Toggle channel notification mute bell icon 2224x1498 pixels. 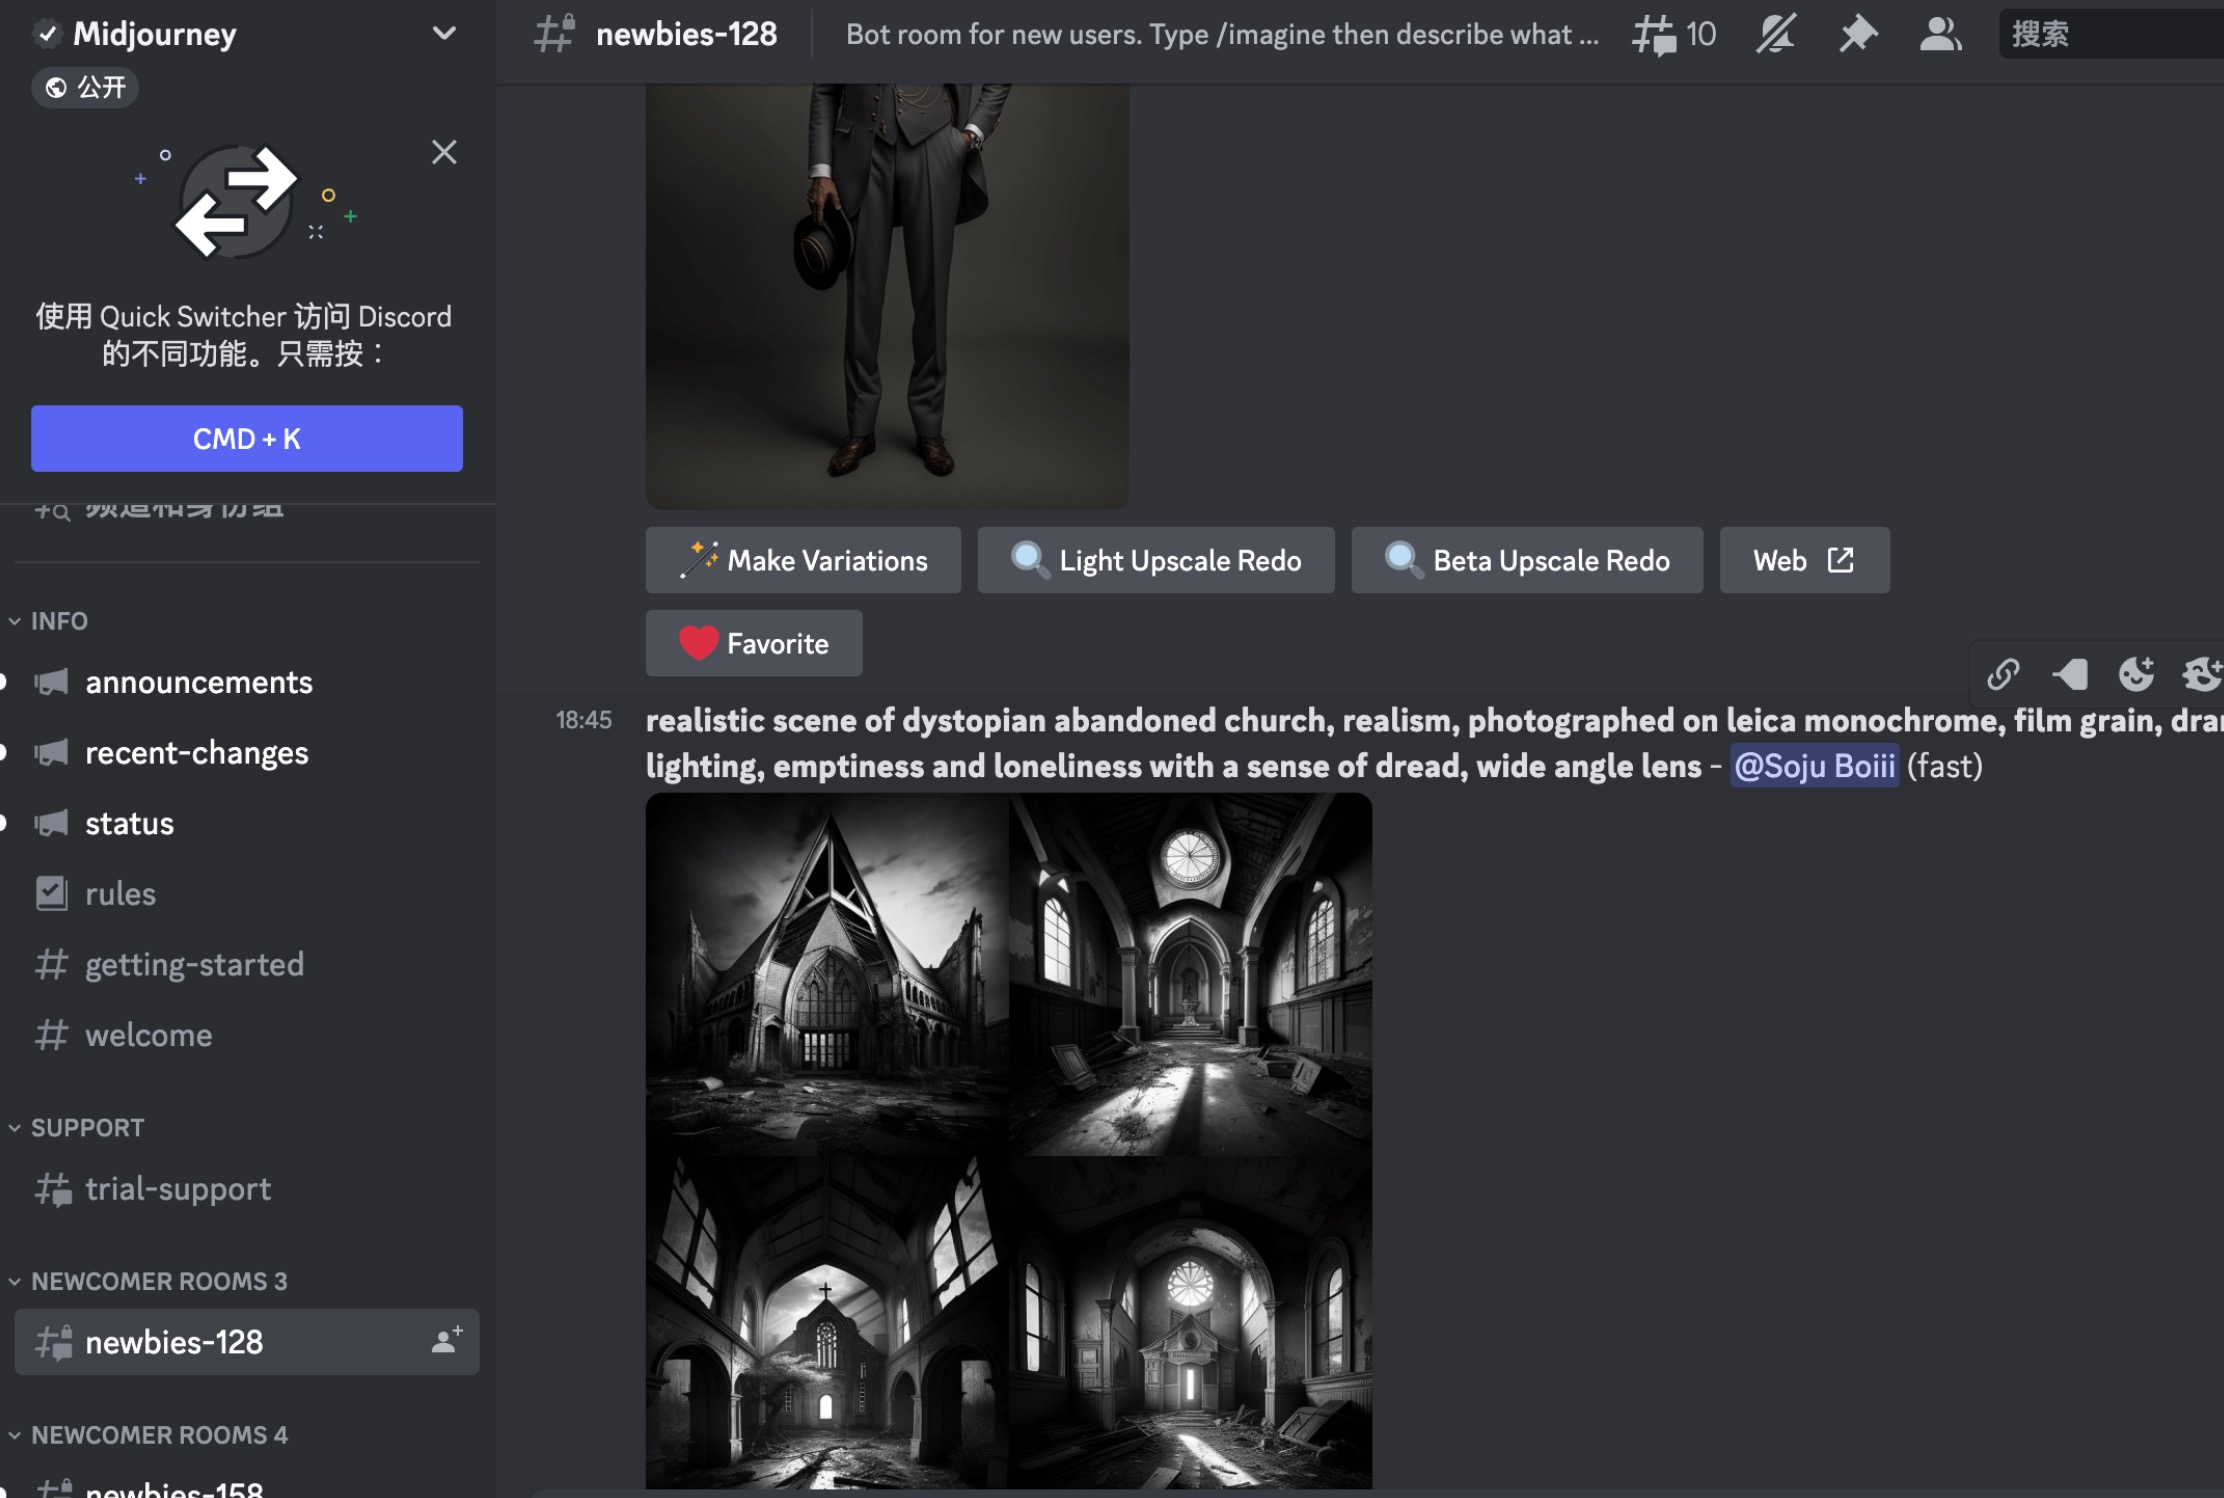tap(1775, 34)
